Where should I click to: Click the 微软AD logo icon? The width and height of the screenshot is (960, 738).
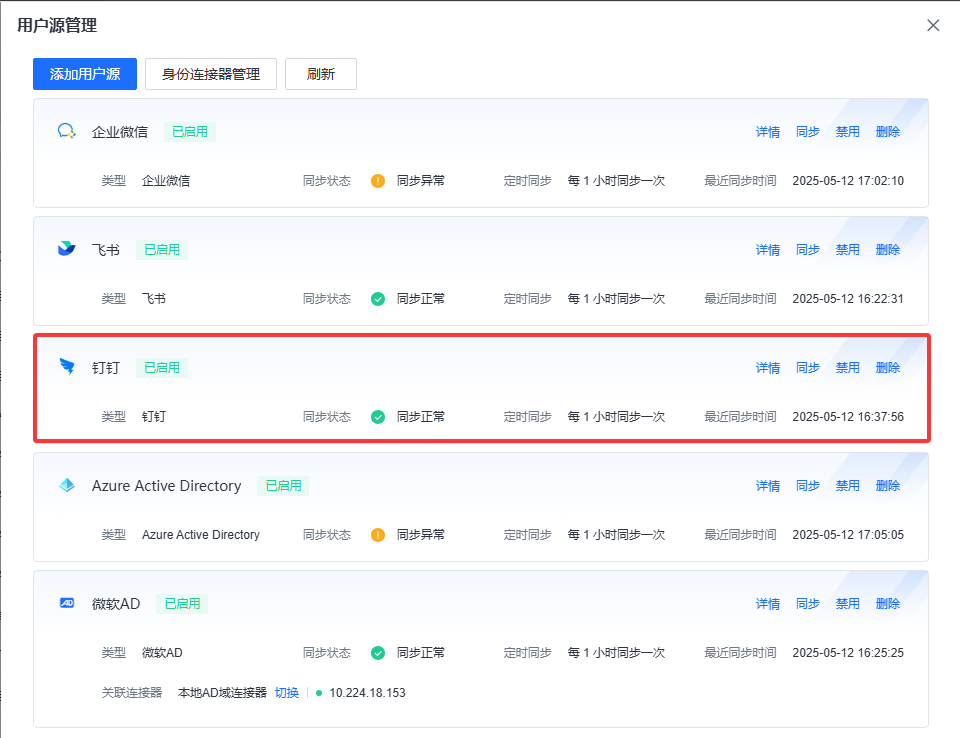click(67, 603)
